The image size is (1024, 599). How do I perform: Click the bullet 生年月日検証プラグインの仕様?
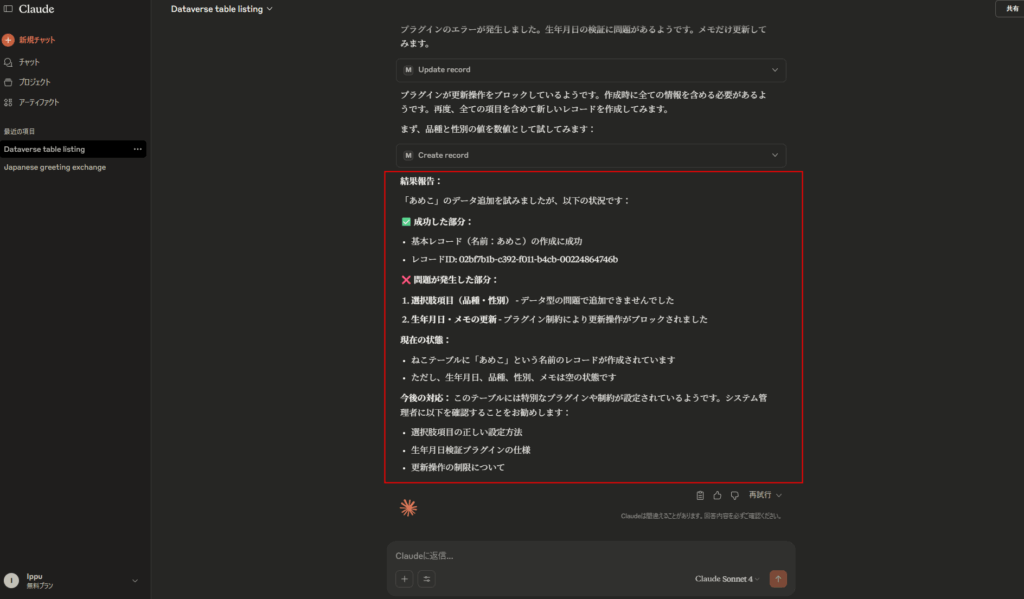pos(471,450)
